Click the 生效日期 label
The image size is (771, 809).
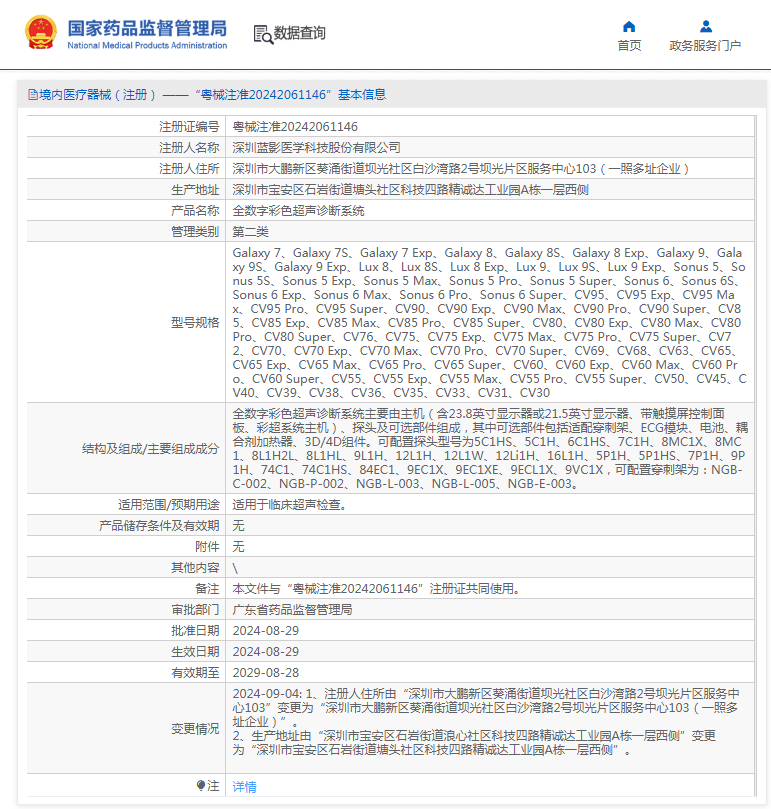[195, 652]
